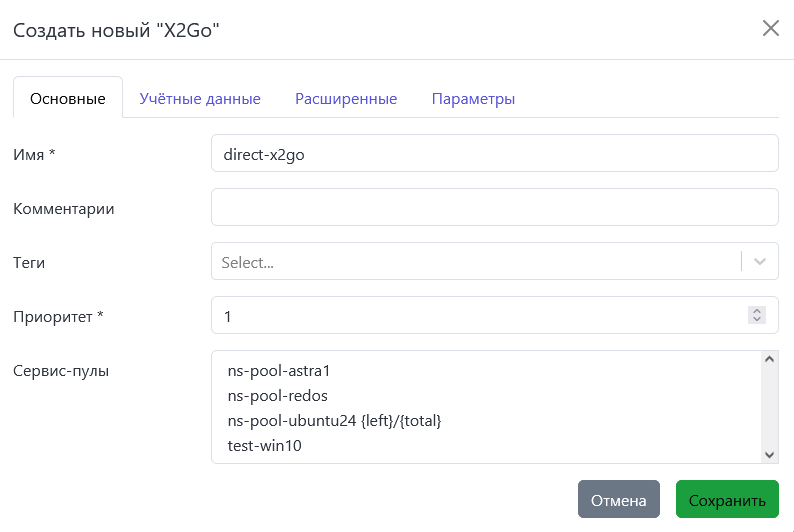794x532 pixels.
Task: Click the Сервис-пулы scrollbar up arrow
Action: pos(769,359)
